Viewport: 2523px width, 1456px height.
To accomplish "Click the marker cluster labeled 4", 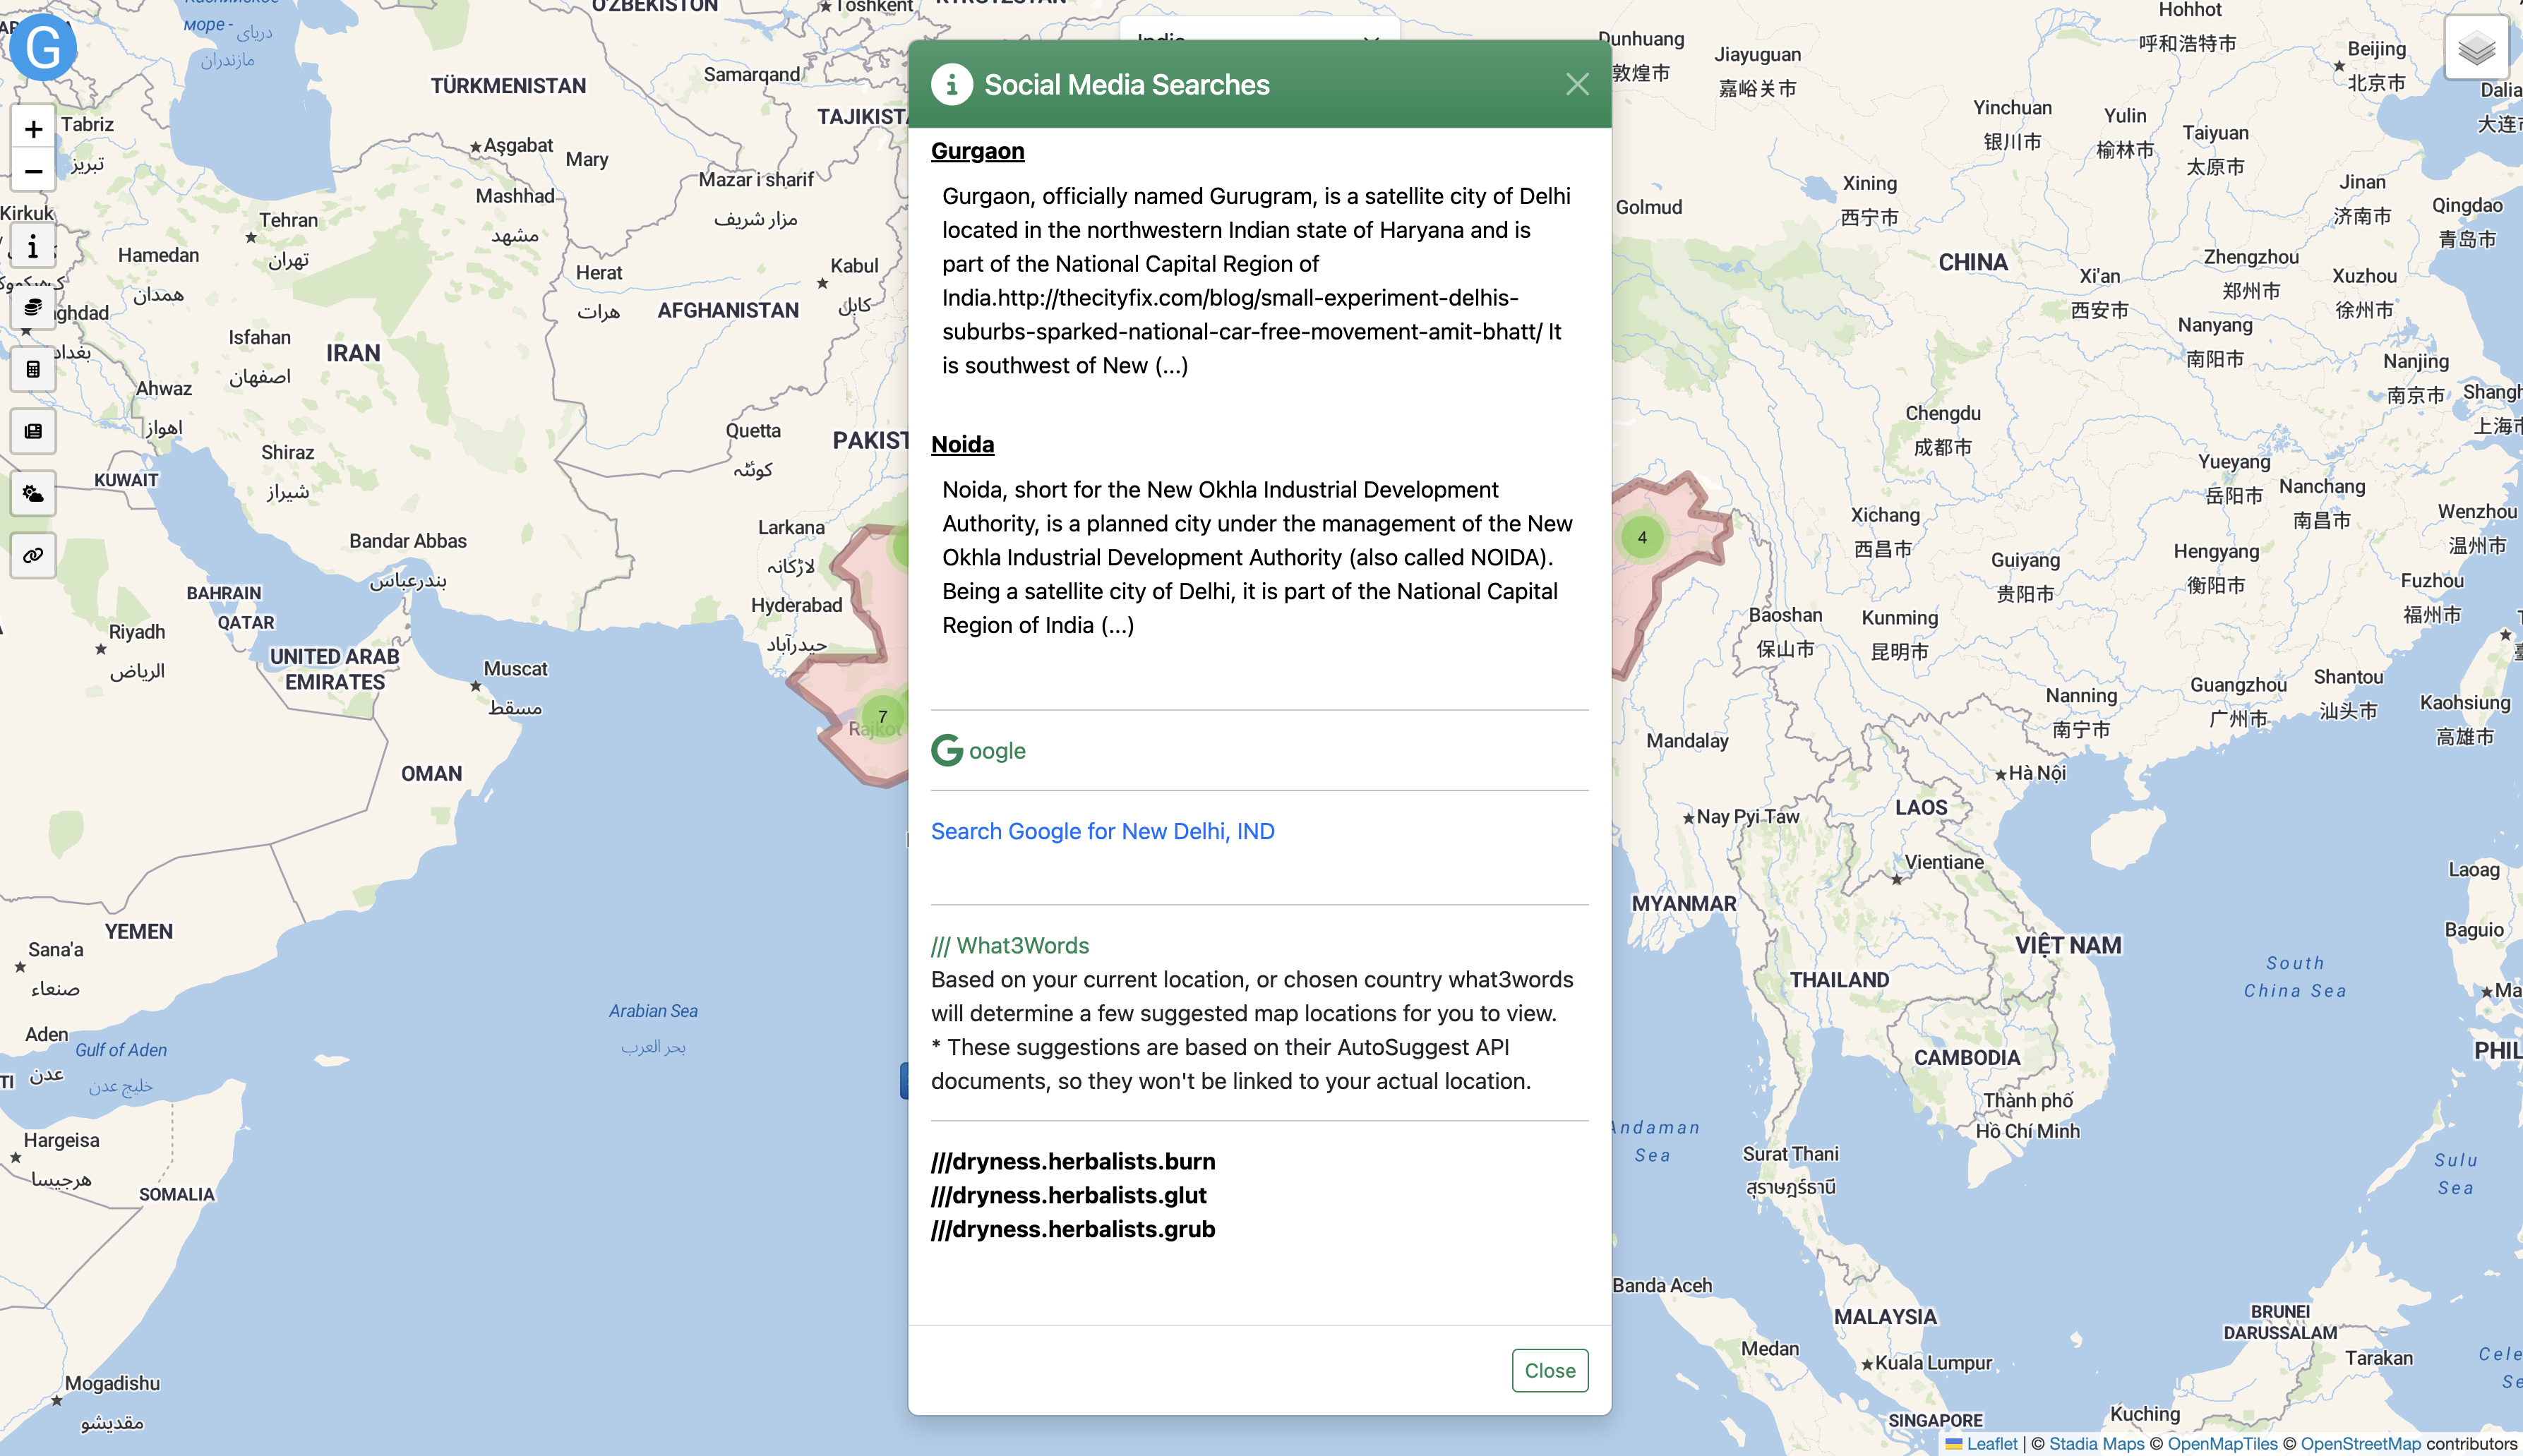I will pos(1642,537).
